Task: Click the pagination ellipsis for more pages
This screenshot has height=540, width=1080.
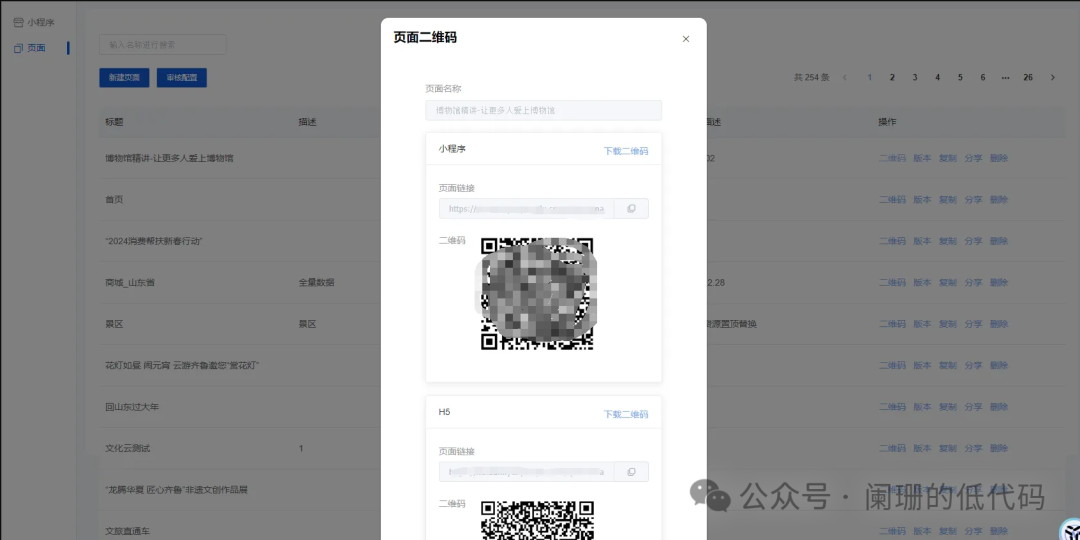Action: click(1006, 77)
